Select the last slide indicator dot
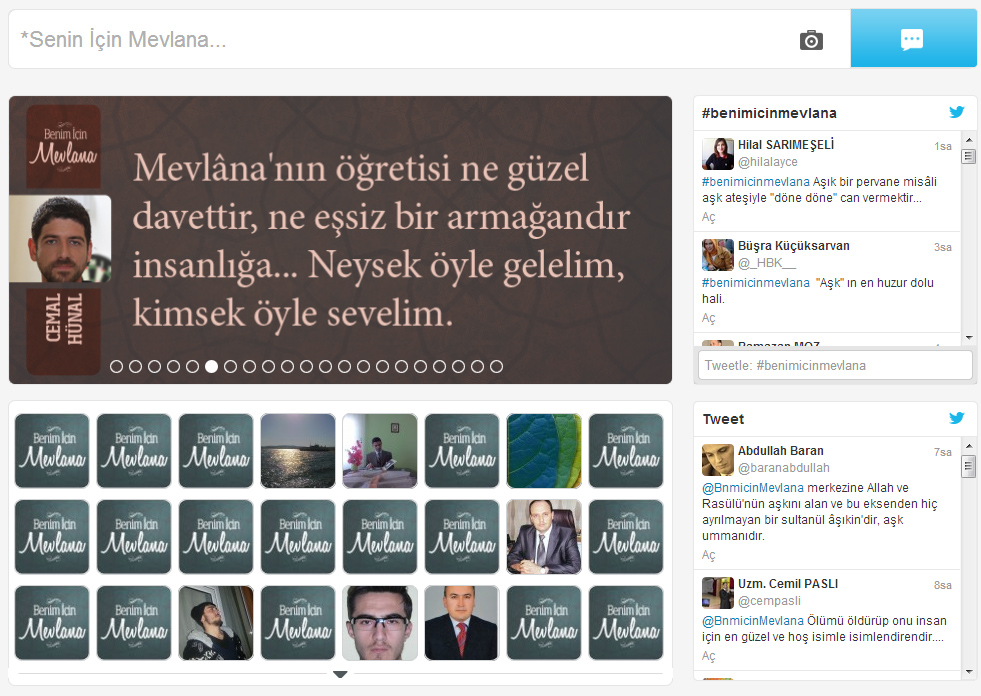Image resolution: width=981 pixels, height=696 pixels. [x=496, y=367]
